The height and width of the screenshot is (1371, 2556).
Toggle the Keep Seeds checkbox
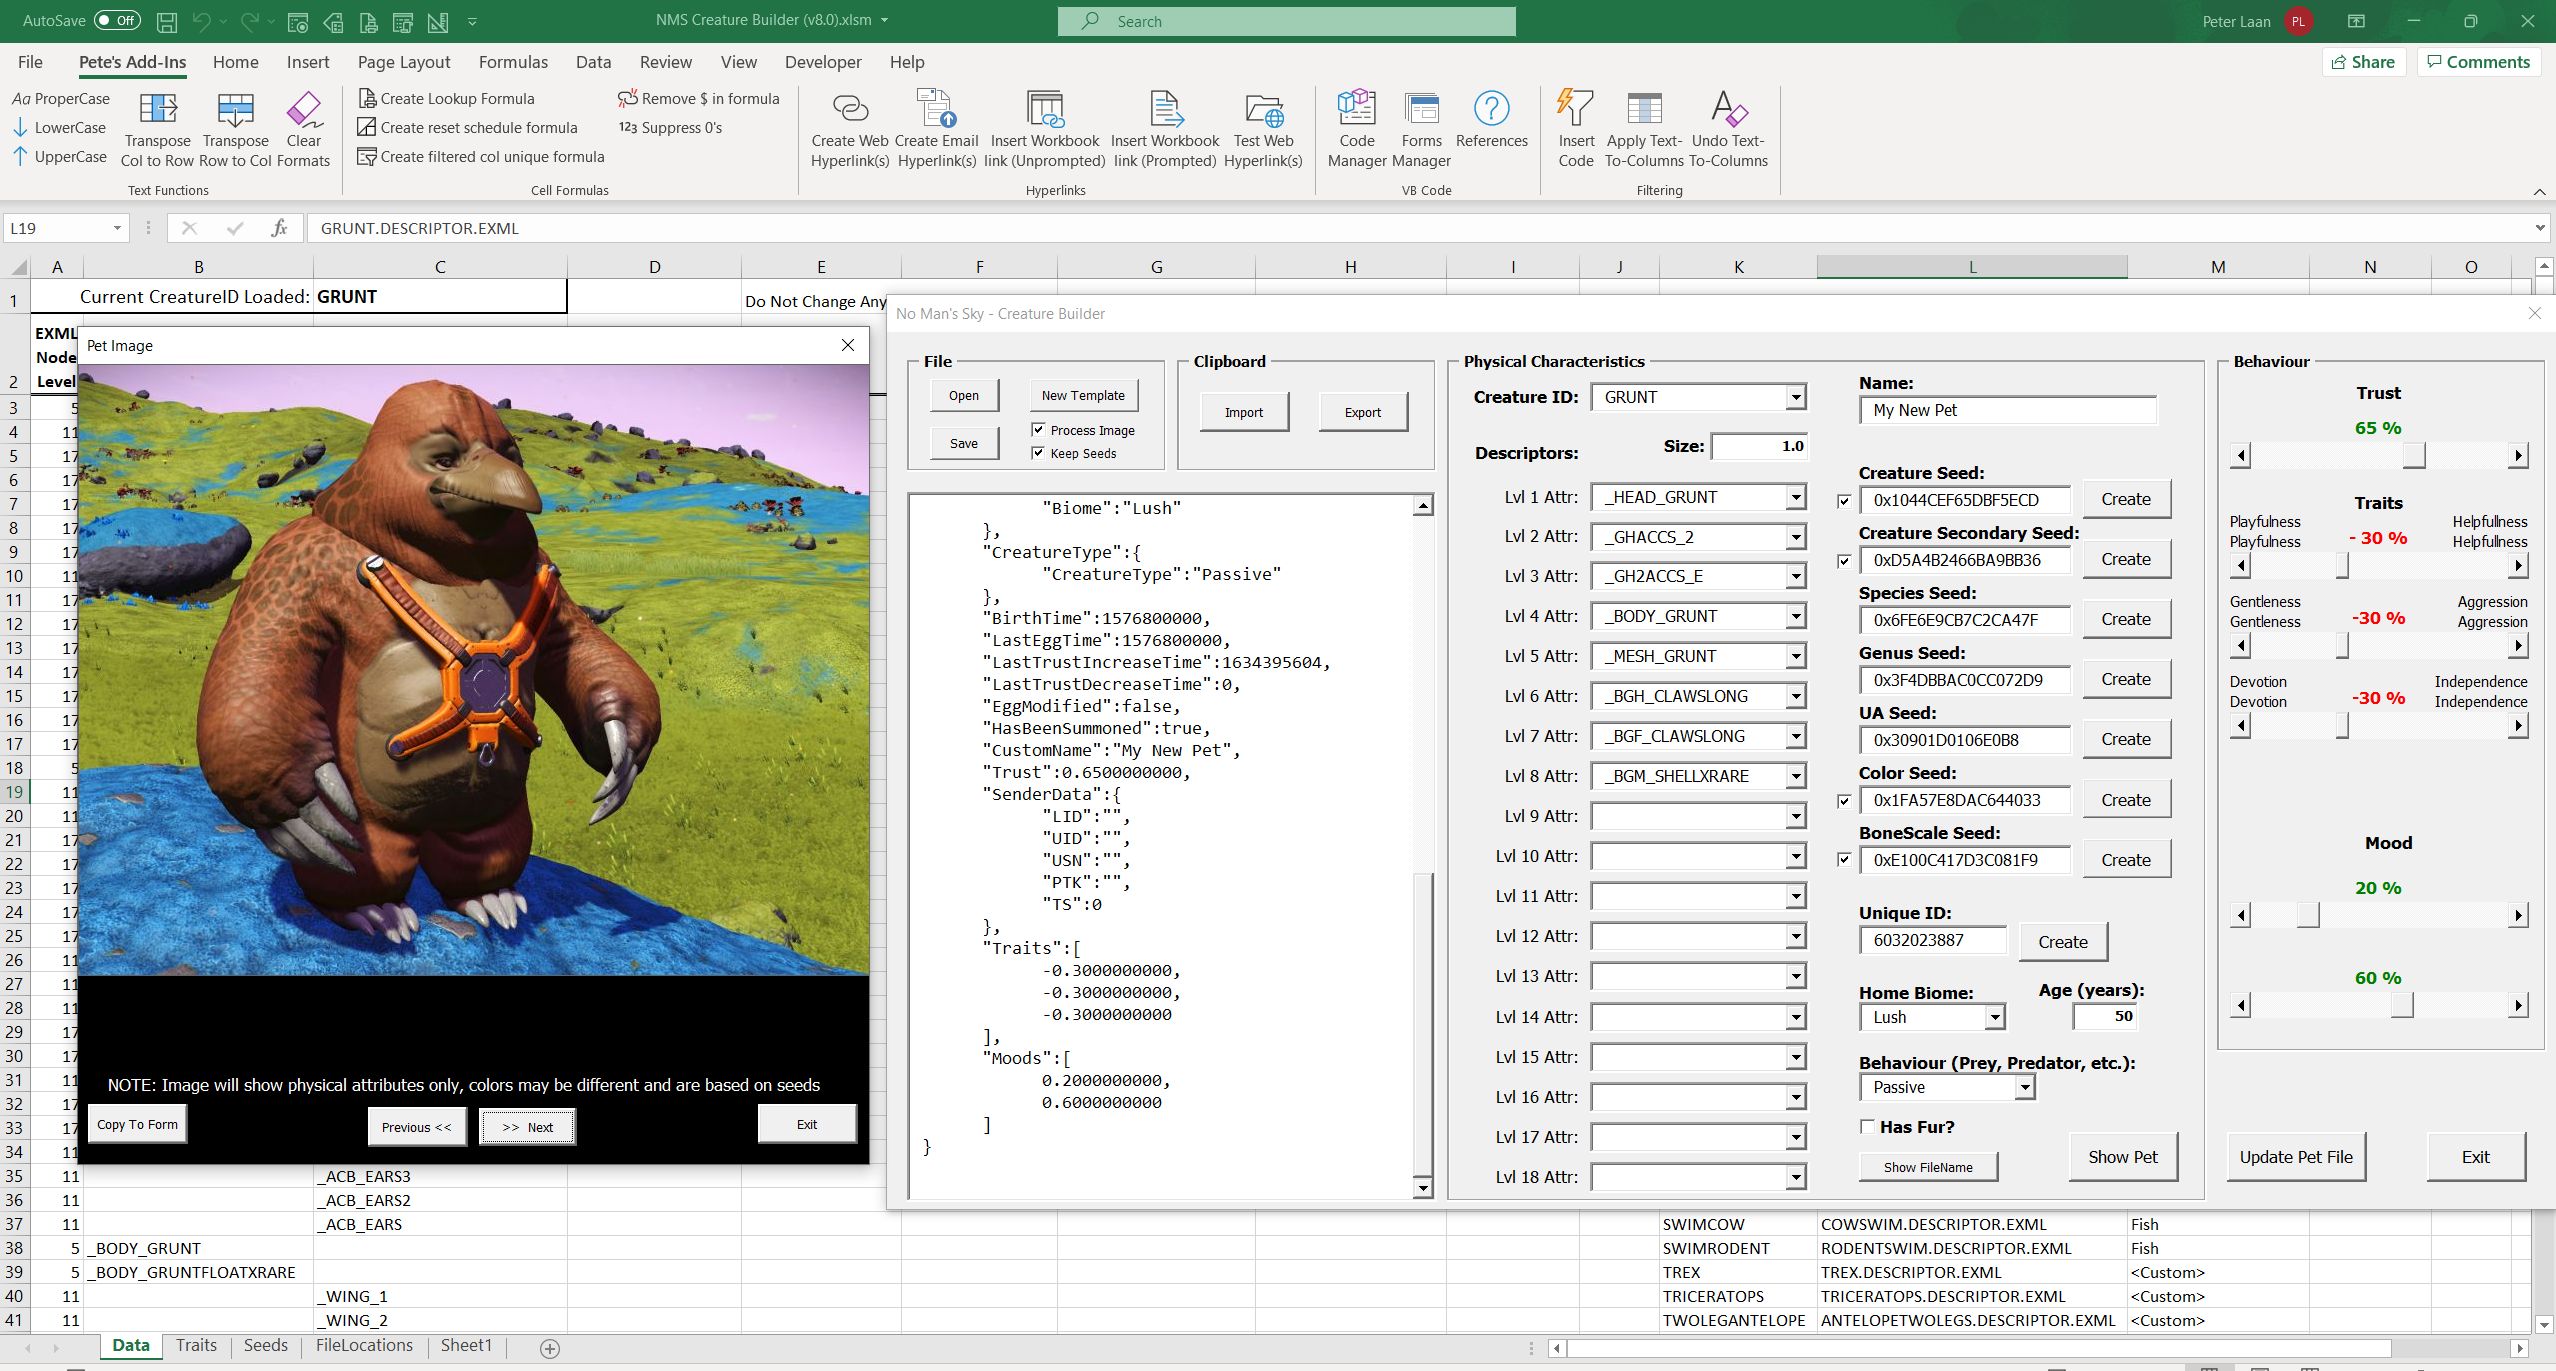coord(1038,452)
